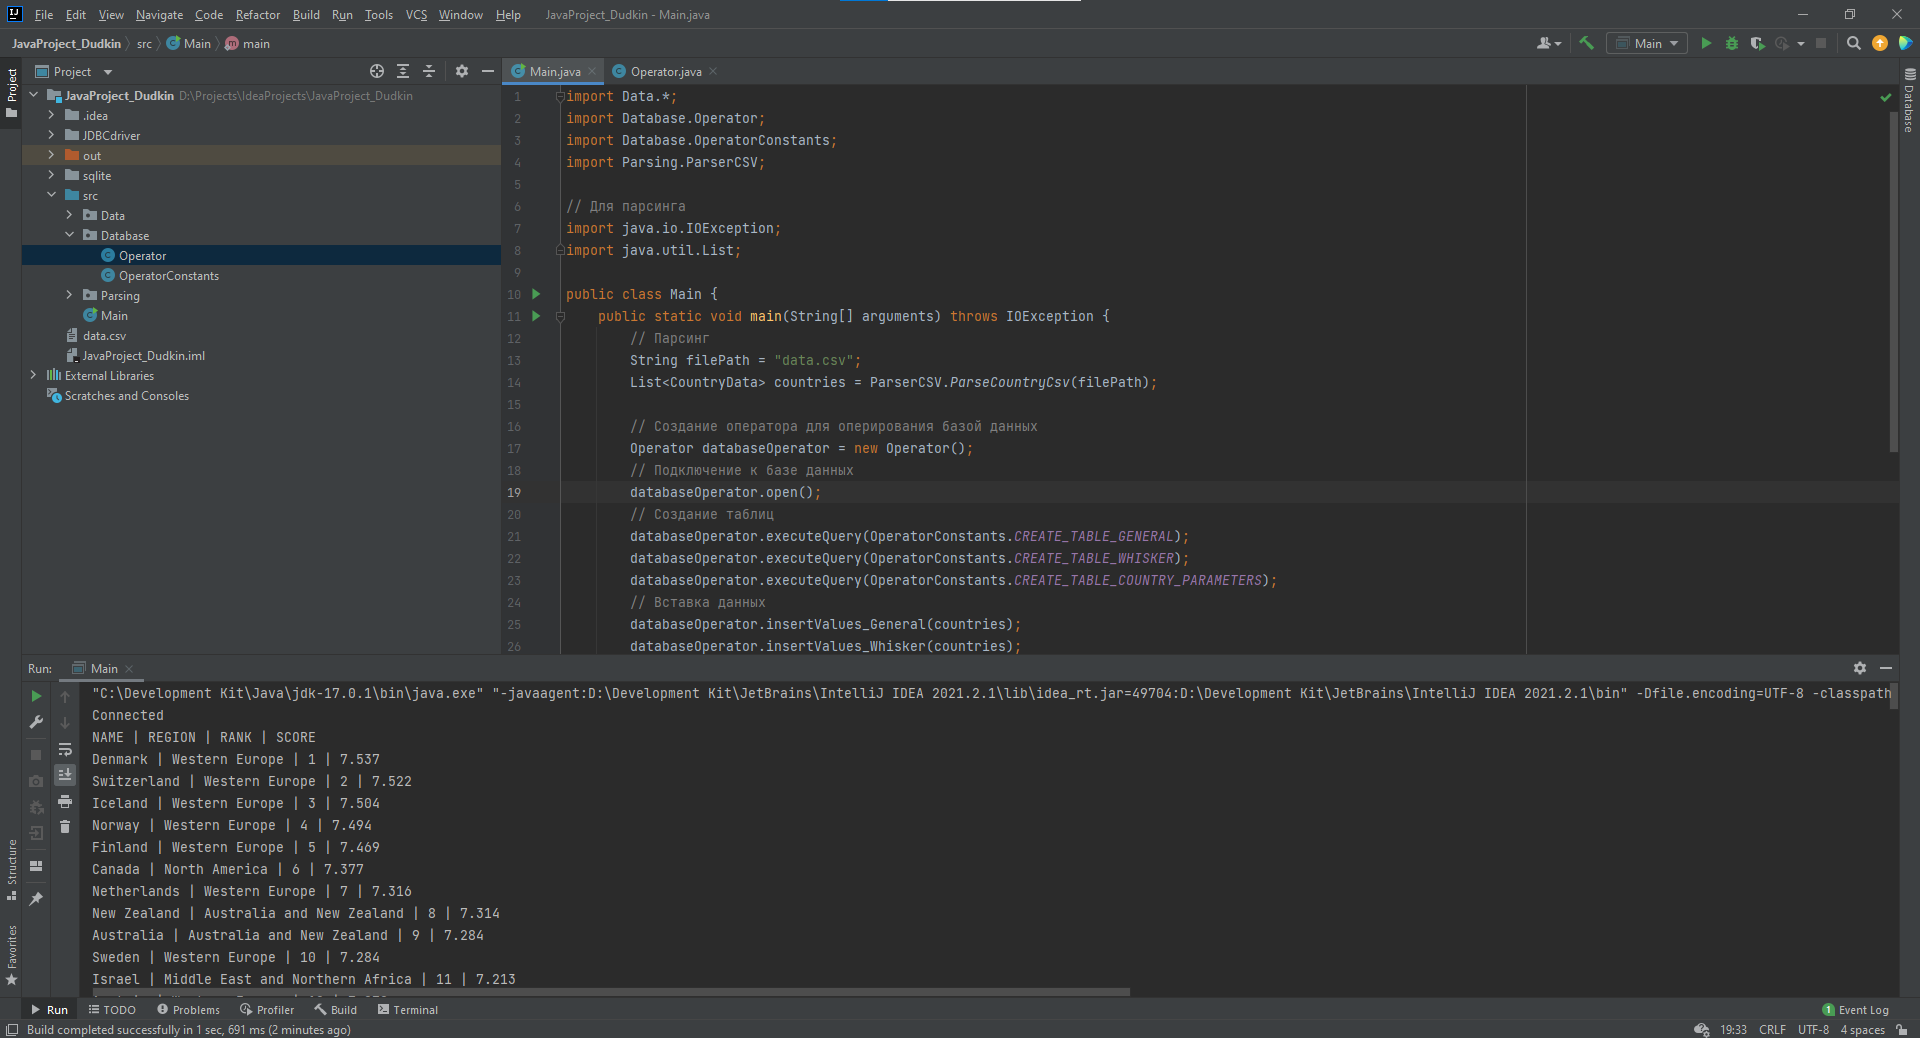The image size is (1920, 1038).
Task: Open the Main run configuration dropdown
Action: coord(1647,43)
